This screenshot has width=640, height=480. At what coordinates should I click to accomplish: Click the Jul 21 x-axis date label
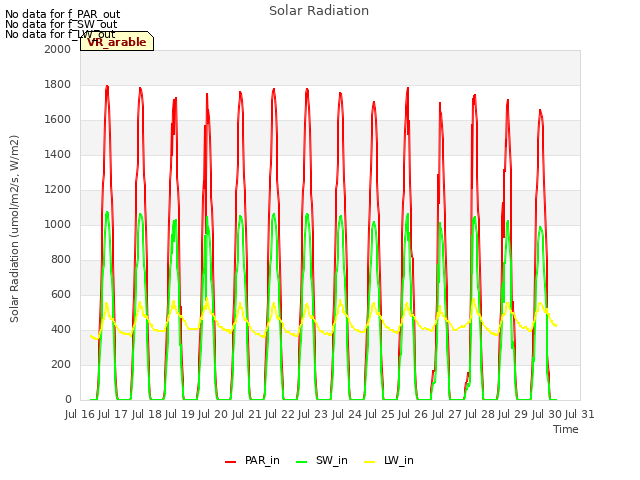247,414
